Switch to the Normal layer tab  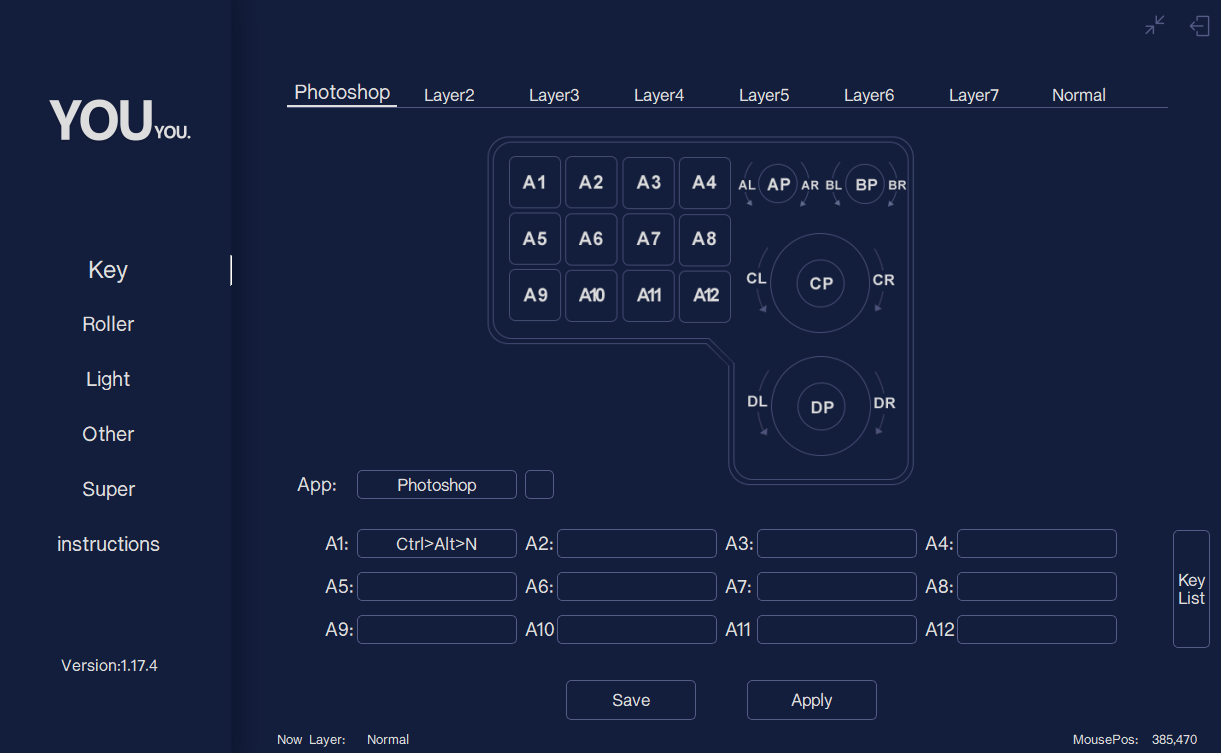pos(1079,95)
